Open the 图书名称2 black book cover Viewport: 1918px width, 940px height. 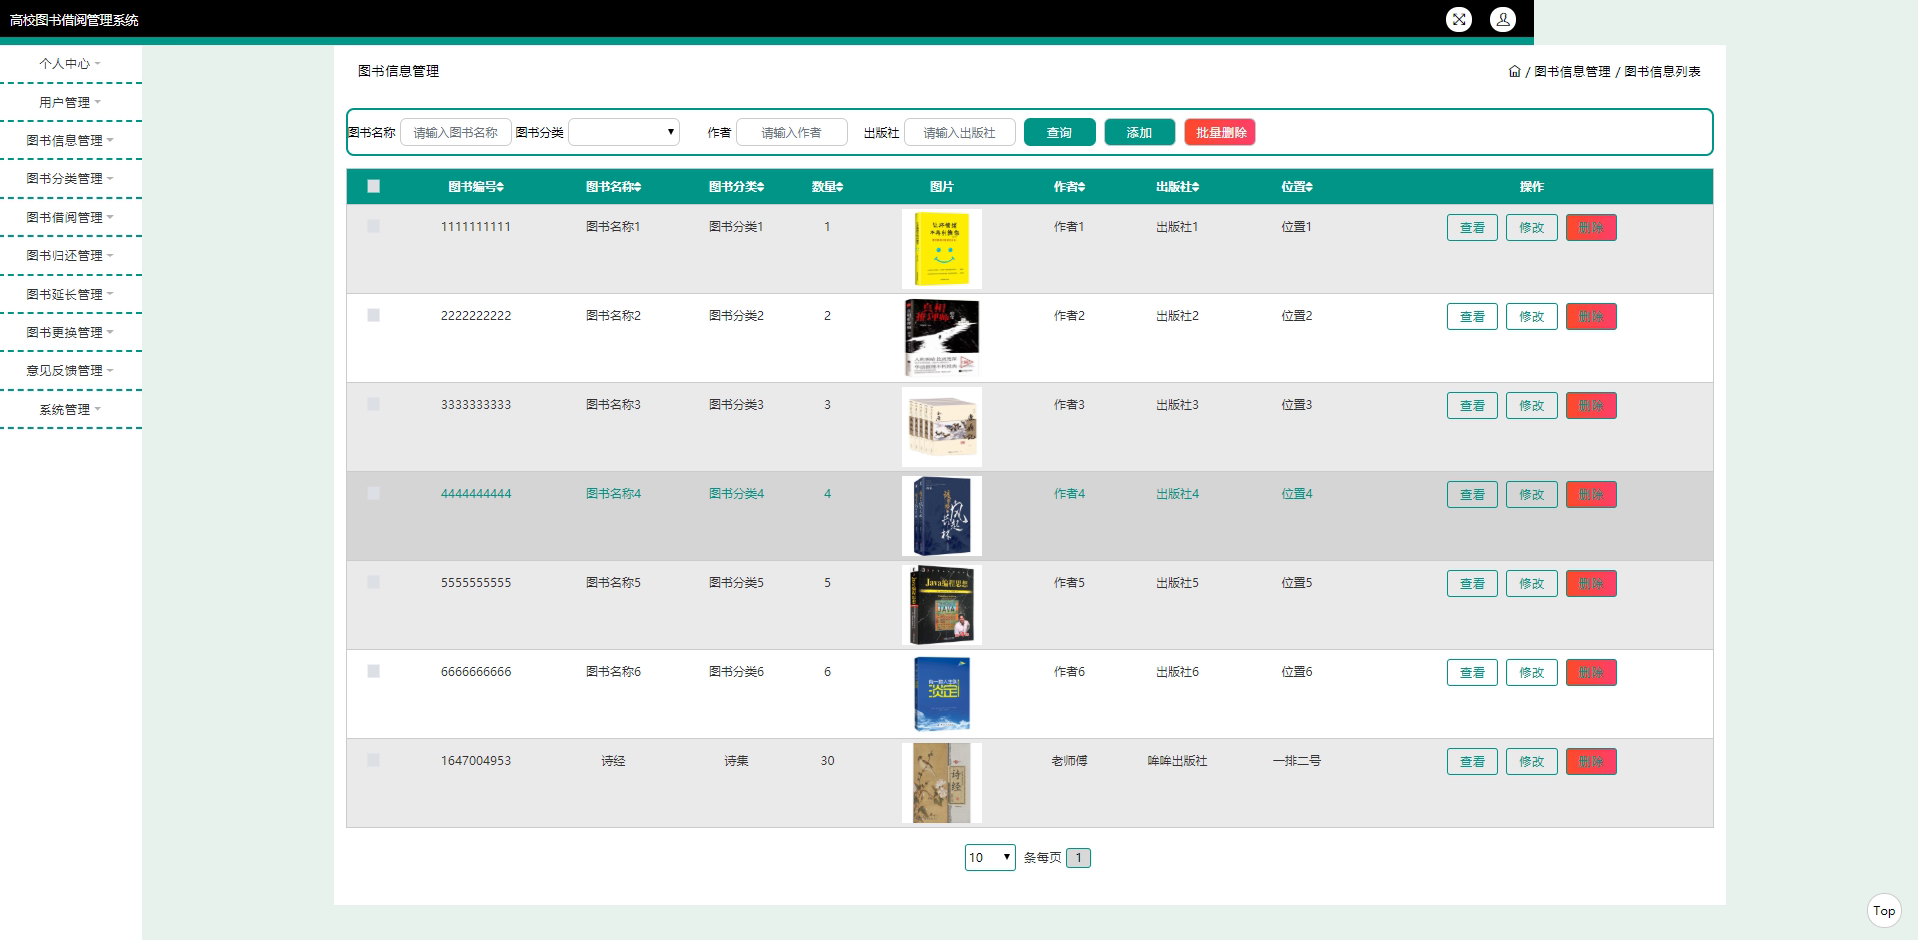[x=942, y=338]
